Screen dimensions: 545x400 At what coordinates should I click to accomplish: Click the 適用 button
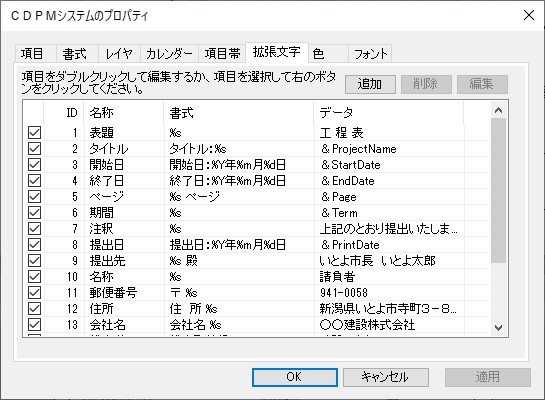click(488, 377)
